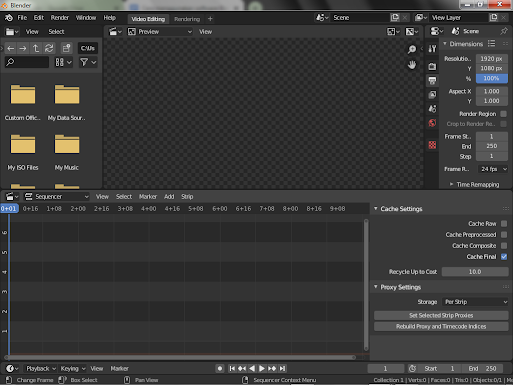
Task: Toggle auto keying record button
Action: (x=220, y=368)
